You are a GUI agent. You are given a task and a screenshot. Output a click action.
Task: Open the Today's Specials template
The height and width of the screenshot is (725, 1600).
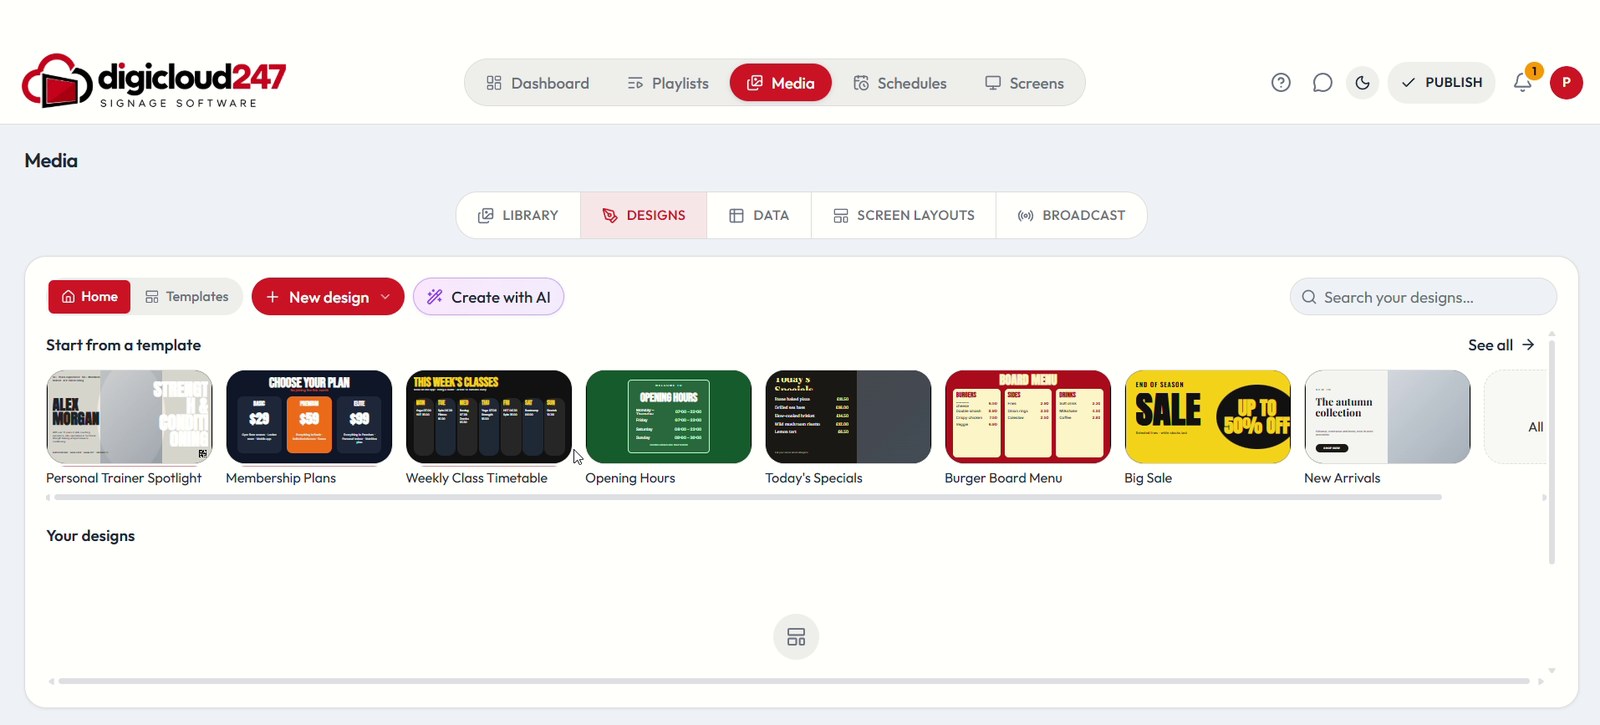tap(848, 417)
